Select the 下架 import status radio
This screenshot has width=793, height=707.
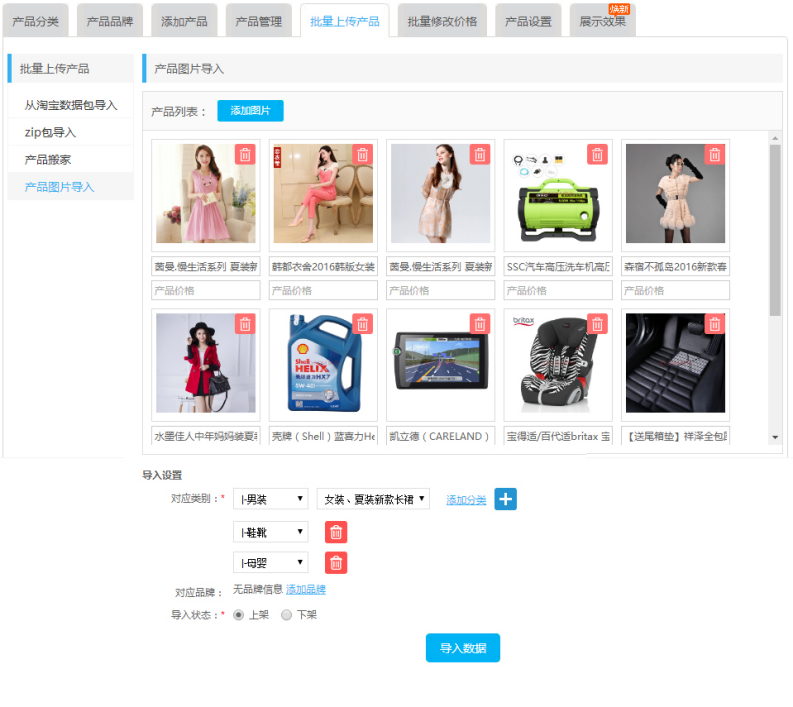pyautogui.click(x=287, y=615)
